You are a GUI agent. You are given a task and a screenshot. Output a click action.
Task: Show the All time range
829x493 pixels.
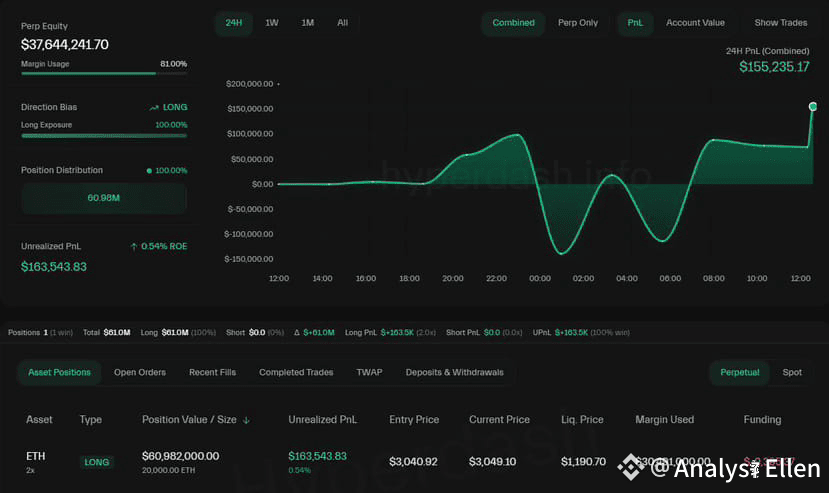343,23
